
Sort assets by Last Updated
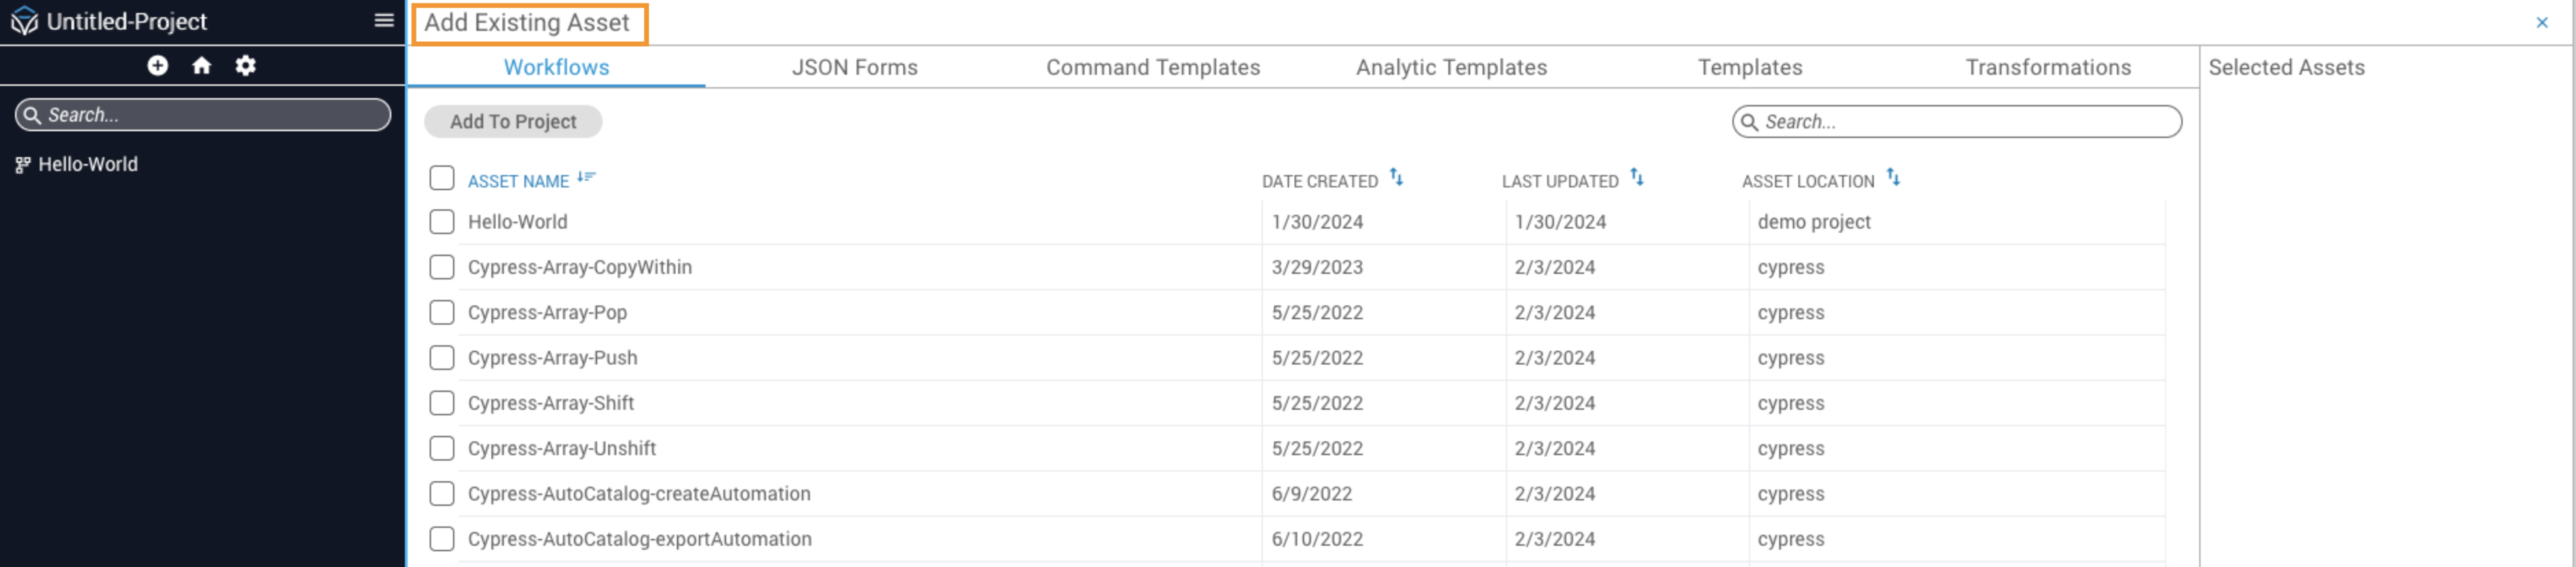click(x=1636, y=178)
